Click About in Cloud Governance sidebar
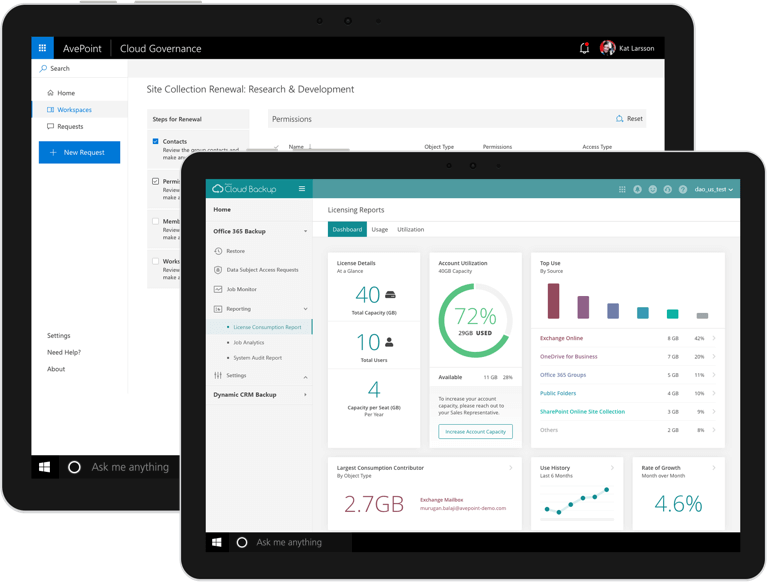This screenshot has width=767, height=582. coord(56,369)
